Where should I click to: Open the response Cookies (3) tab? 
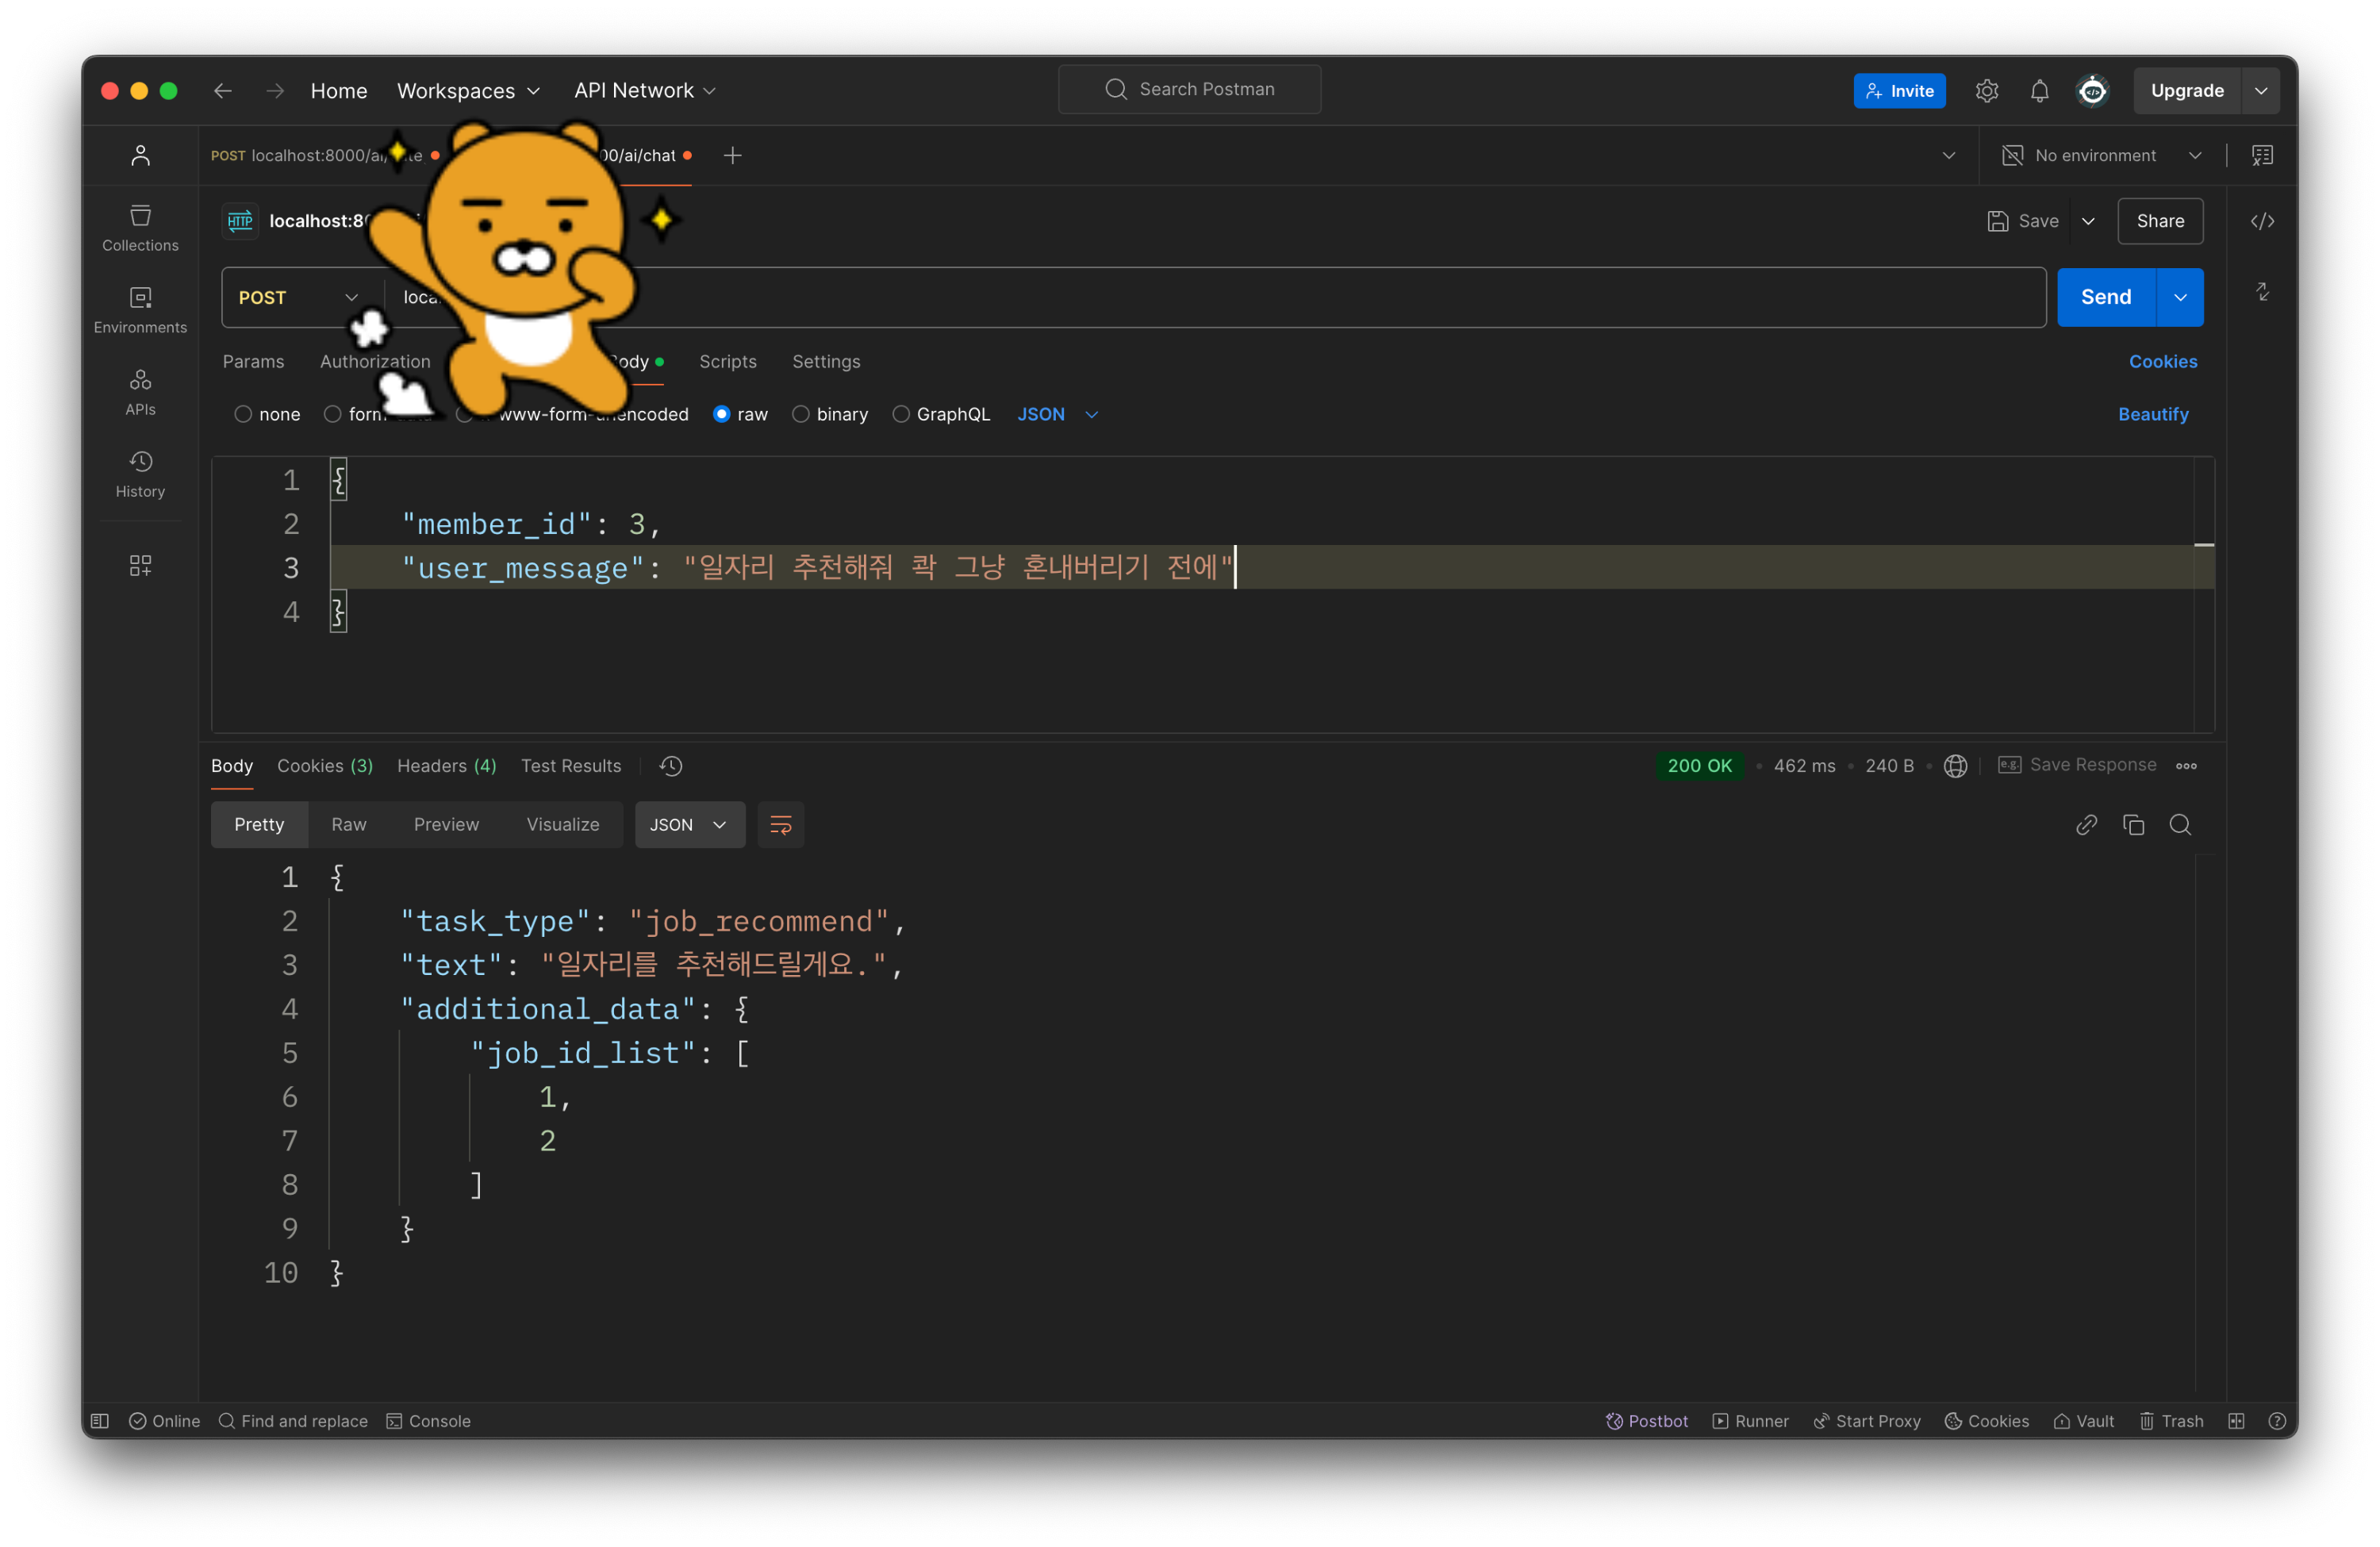(x=325, y=766)
